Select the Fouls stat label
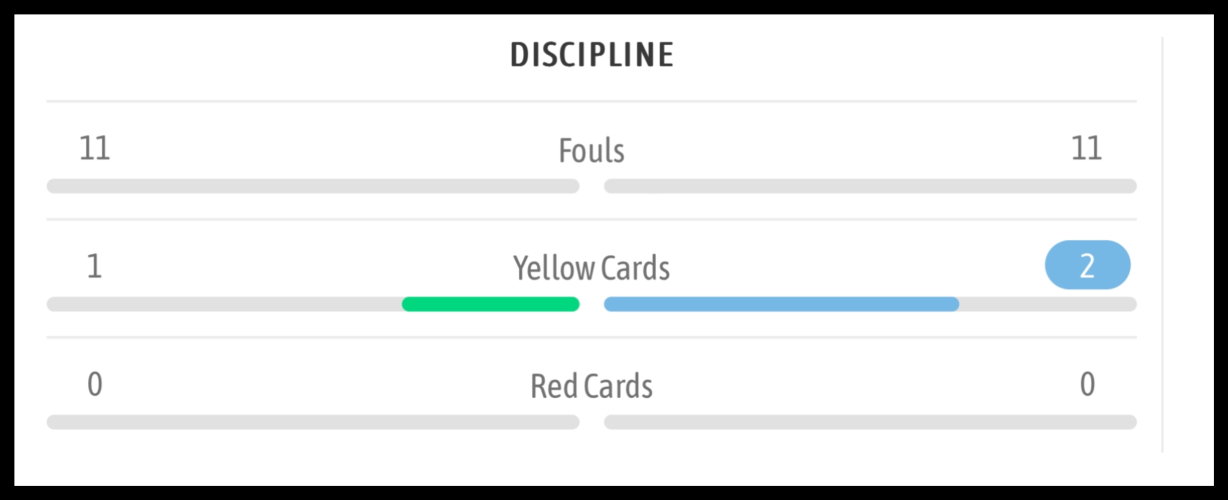 tap(591, 151)
